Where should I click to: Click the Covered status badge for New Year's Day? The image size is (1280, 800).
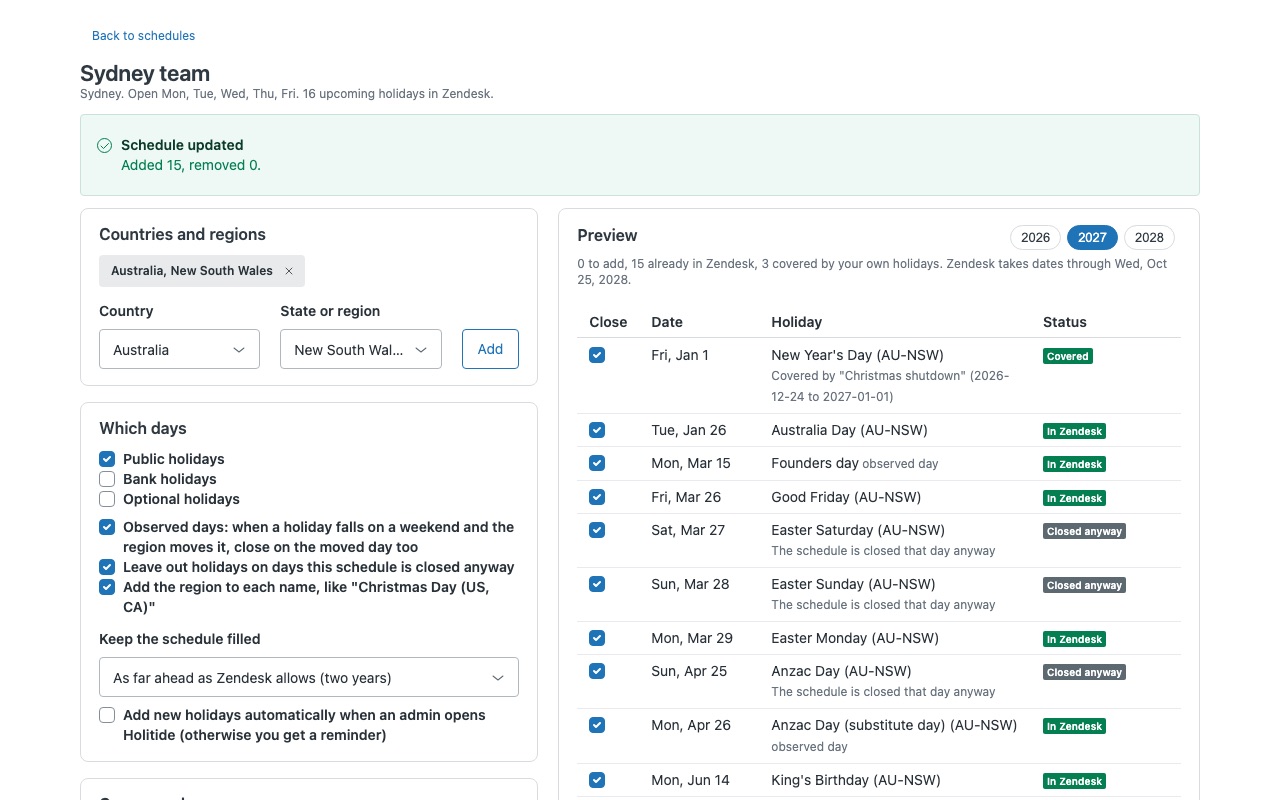1068,356
